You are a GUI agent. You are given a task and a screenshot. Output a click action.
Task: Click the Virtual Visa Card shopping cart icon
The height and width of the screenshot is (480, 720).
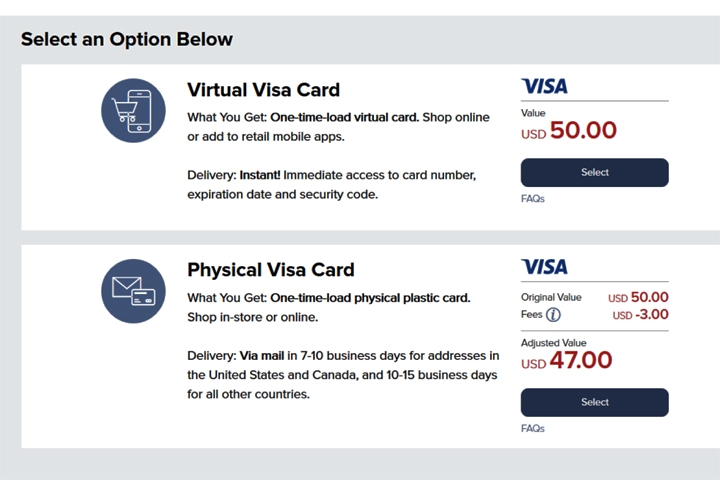point(133,110)
